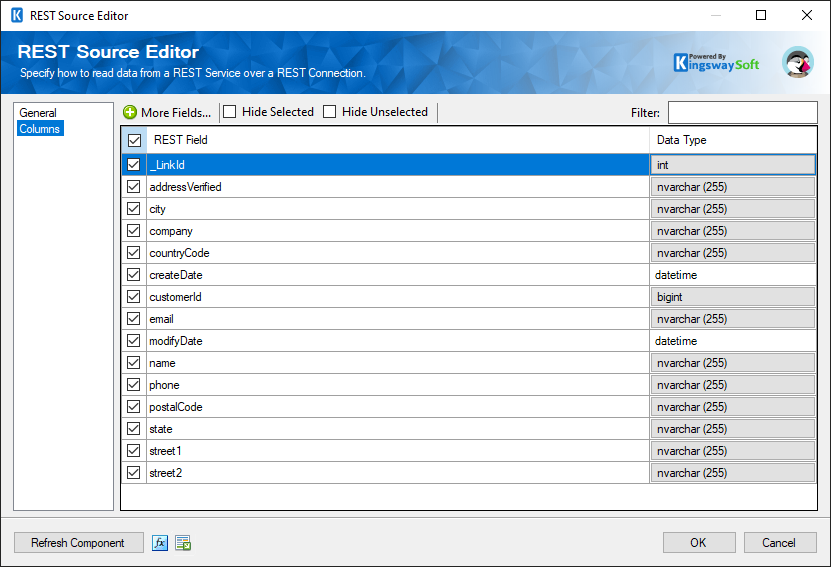
Task: Click the KingswaySoft logo
Action: coord(717,63)
